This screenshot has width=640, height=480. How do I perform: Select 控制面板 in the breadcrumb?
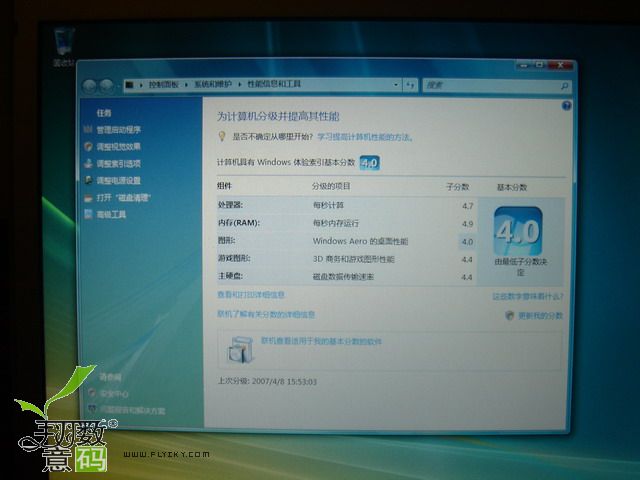163,84
